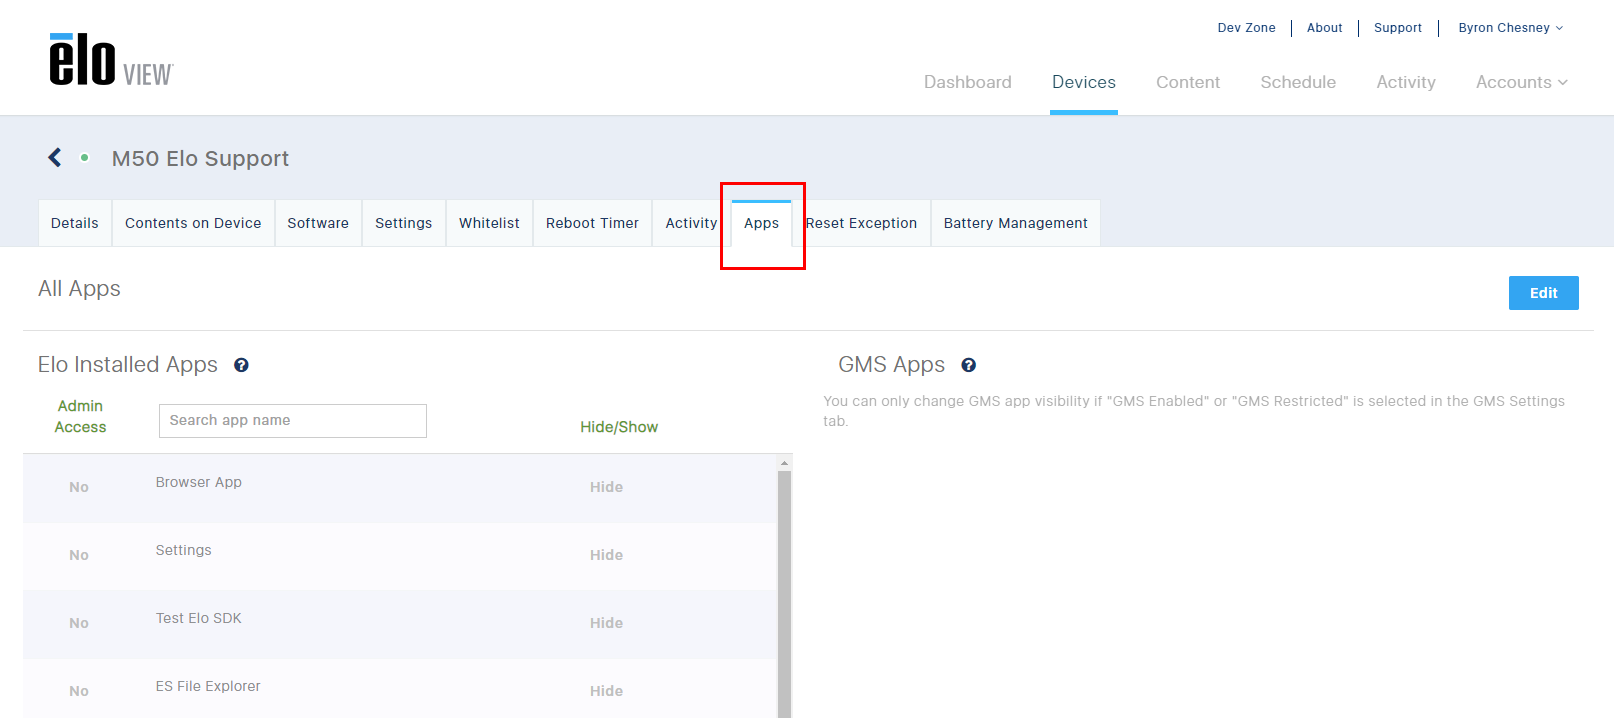The image size is (1614, 718).
Task: Switch to Battery Management tab
Action: coord(1015,223)
